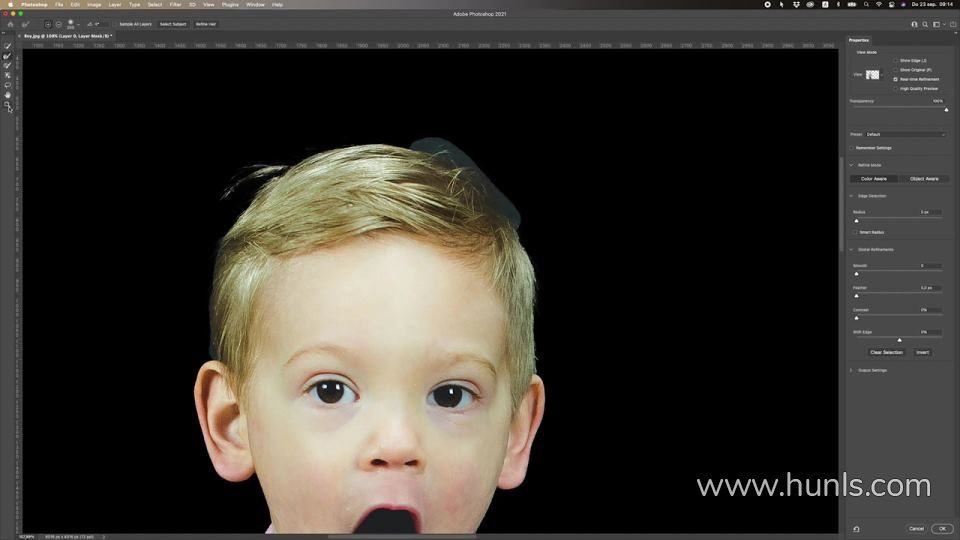Open the View mode thumbnail dropdown

874,75
